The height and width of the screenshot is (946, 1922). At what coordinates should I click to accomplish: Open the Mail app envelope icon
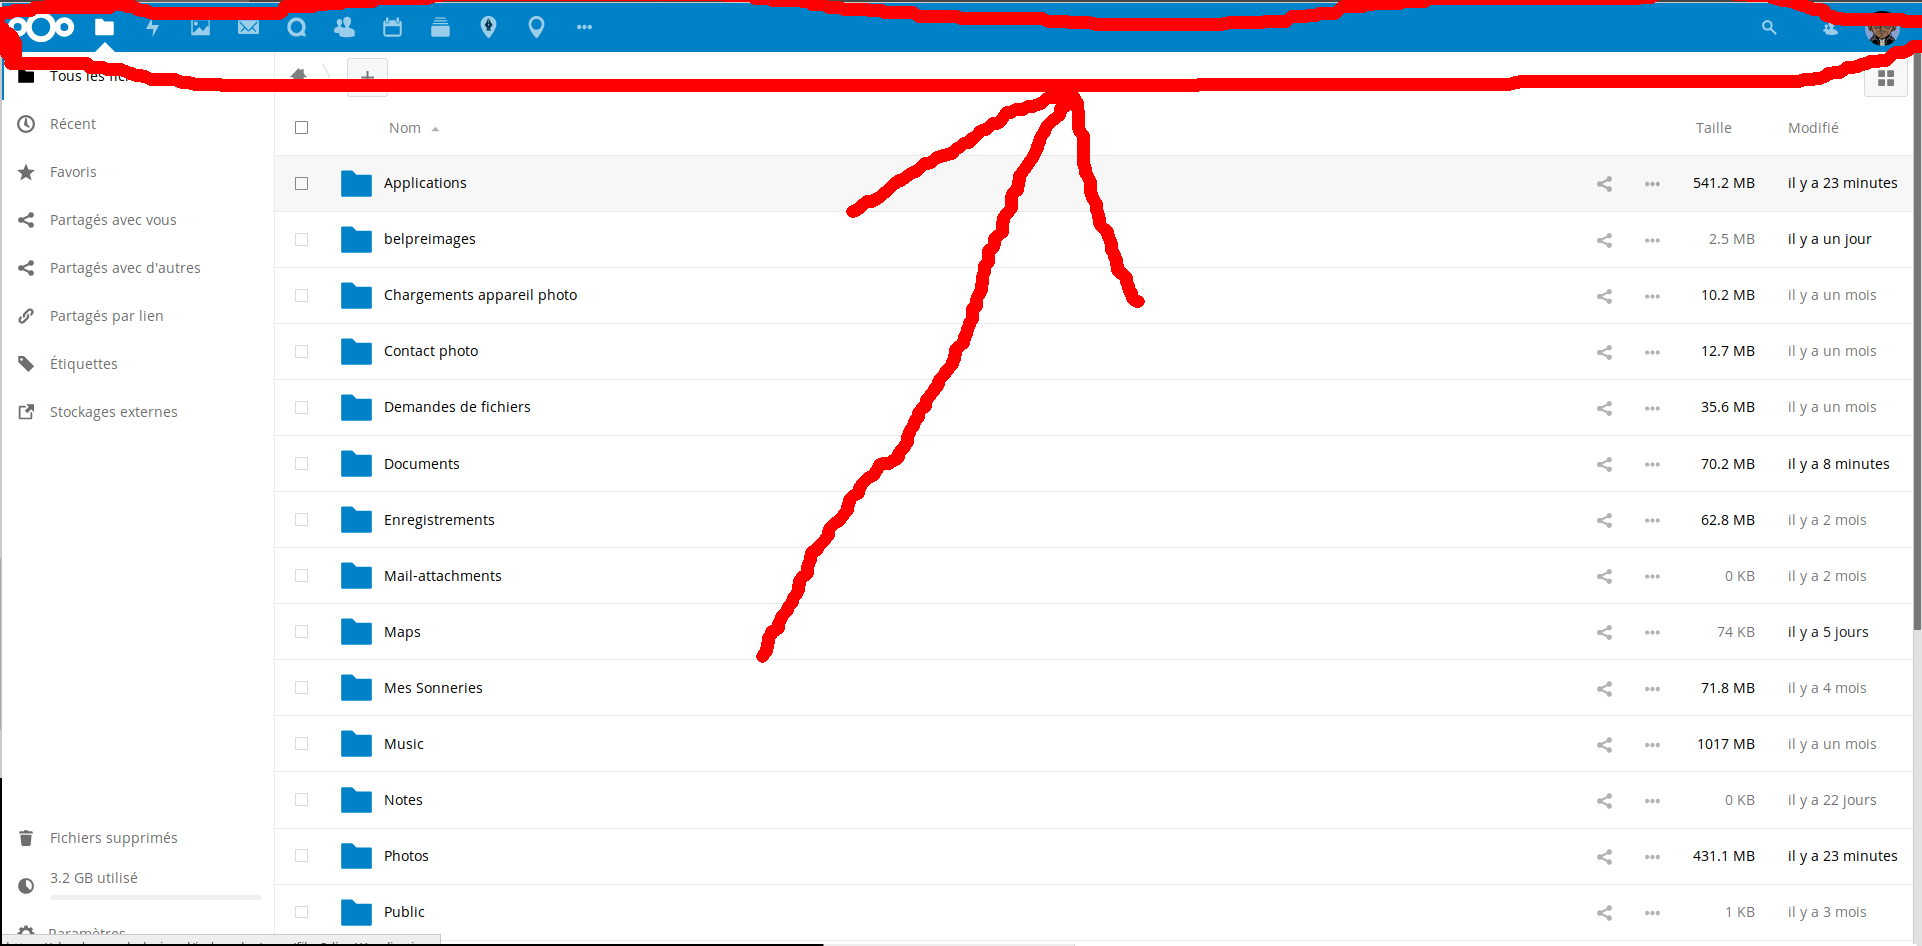tap(248, 27)
